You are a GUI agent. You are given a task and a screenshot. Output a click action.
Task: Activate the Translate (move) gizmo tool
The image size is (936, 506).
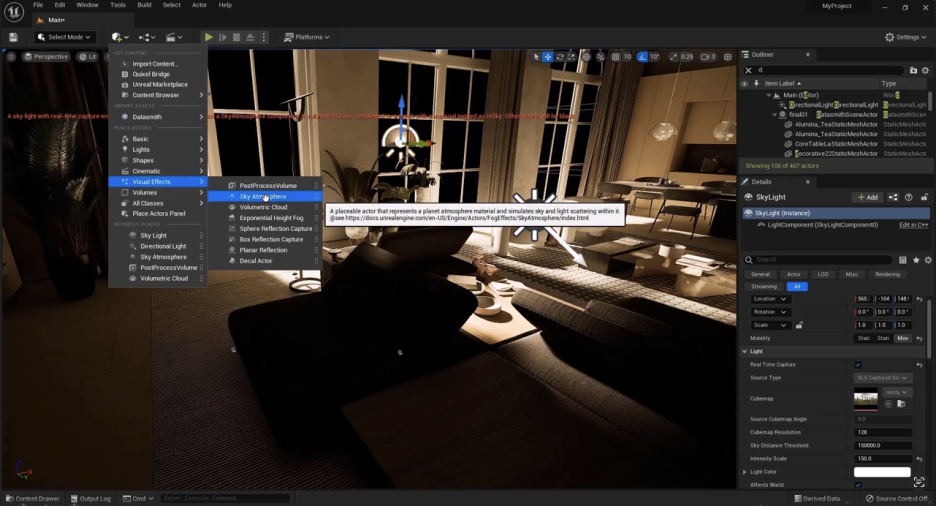click(547, 57)
